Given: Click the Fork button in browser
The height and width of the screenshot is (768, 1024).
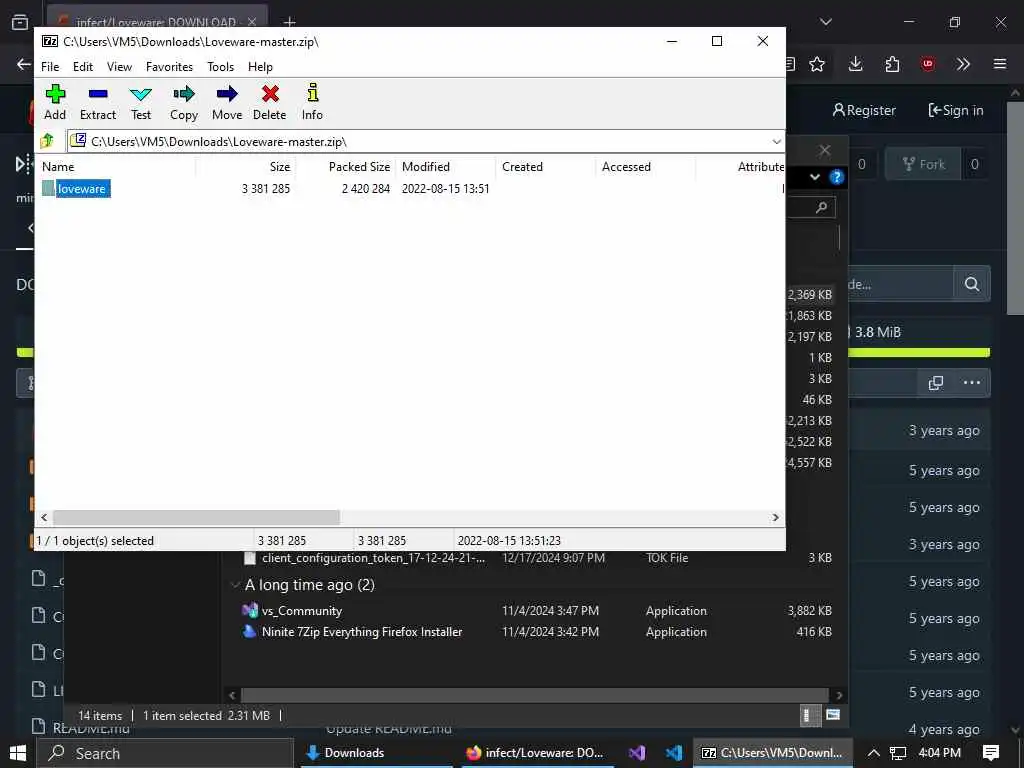Looking at the screenshot, I should coord(923,164).
